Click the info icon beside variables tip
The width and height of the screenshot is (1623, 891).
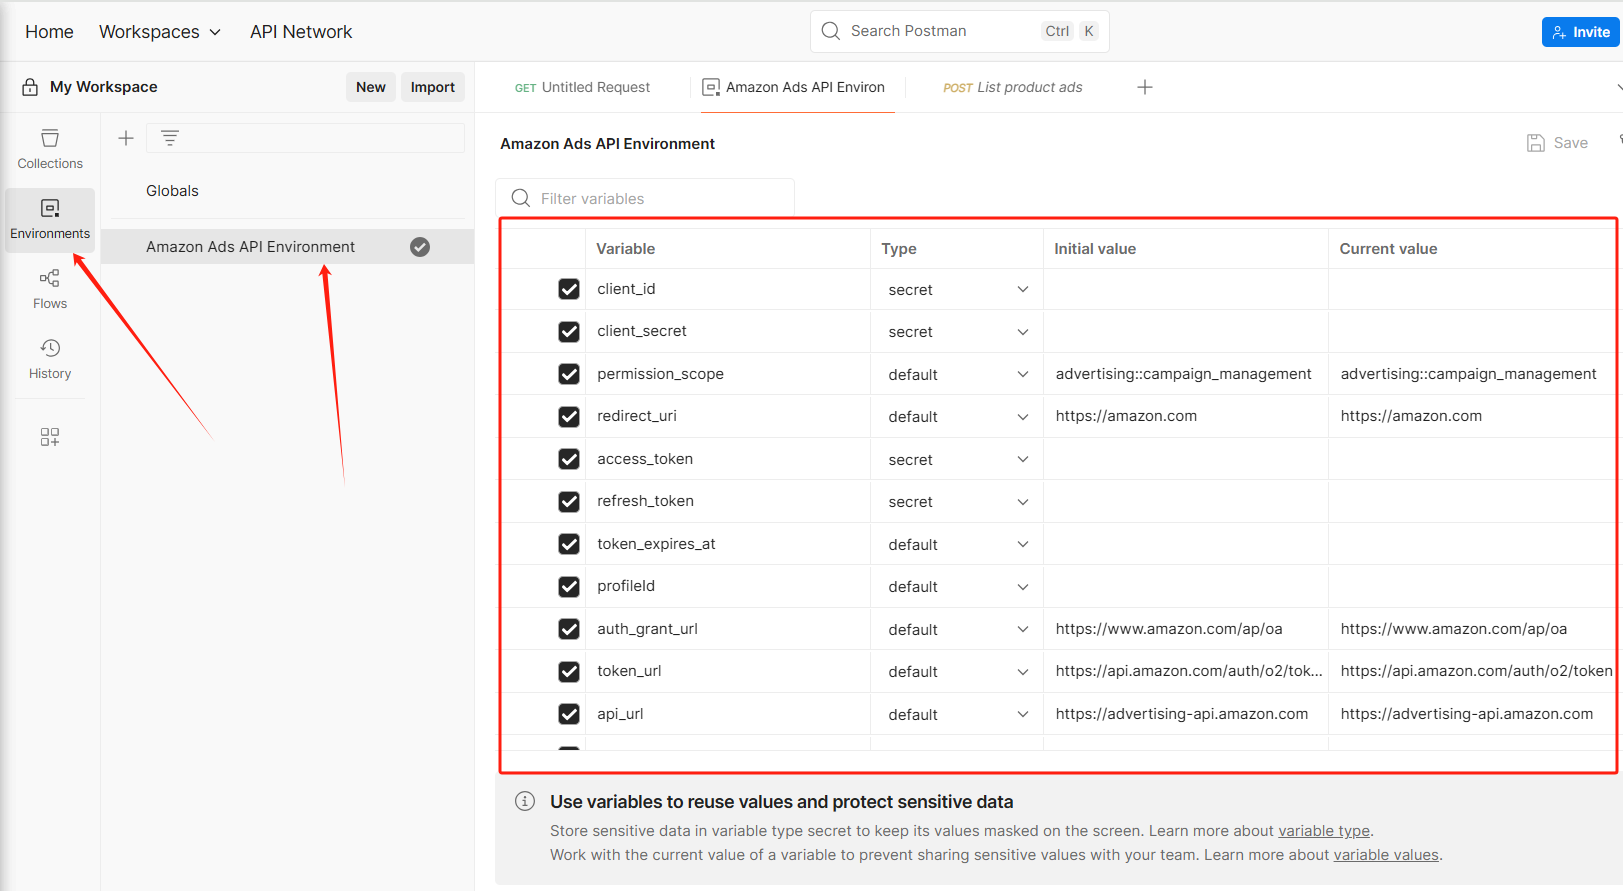(525, 801)
